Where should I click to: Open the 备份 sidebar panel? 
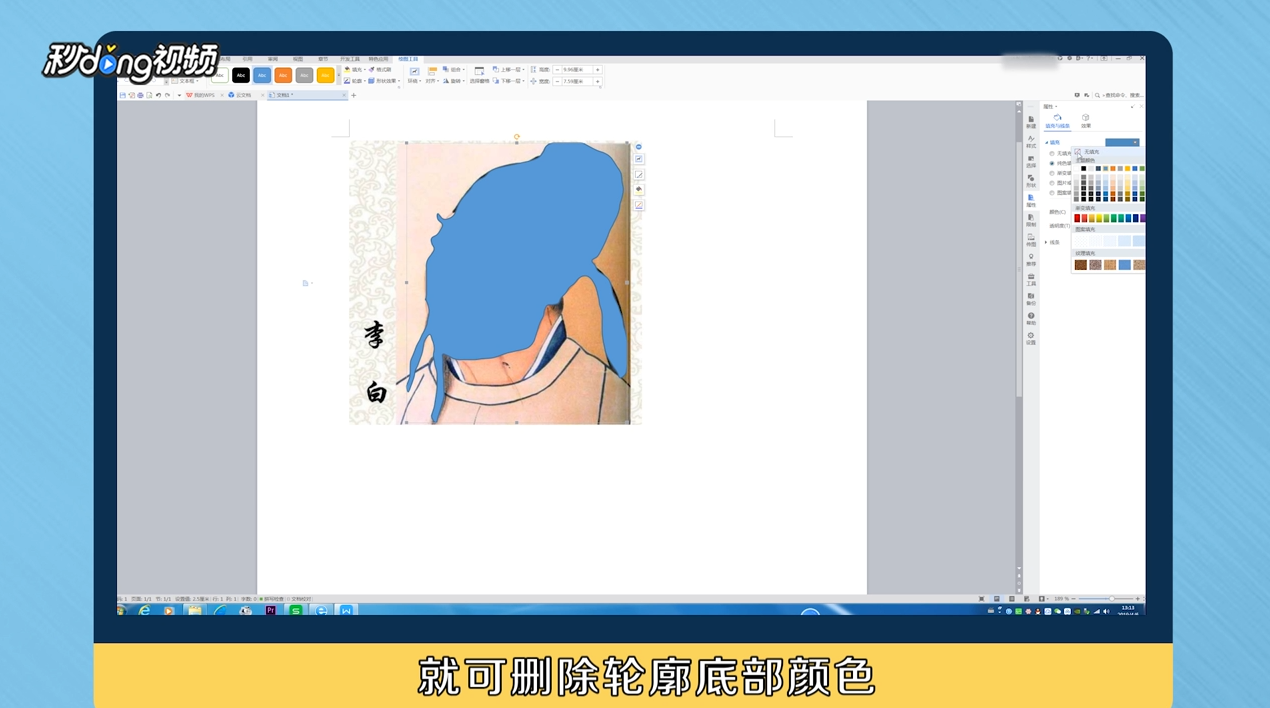pyautogui.click(x=1031, y=299)
